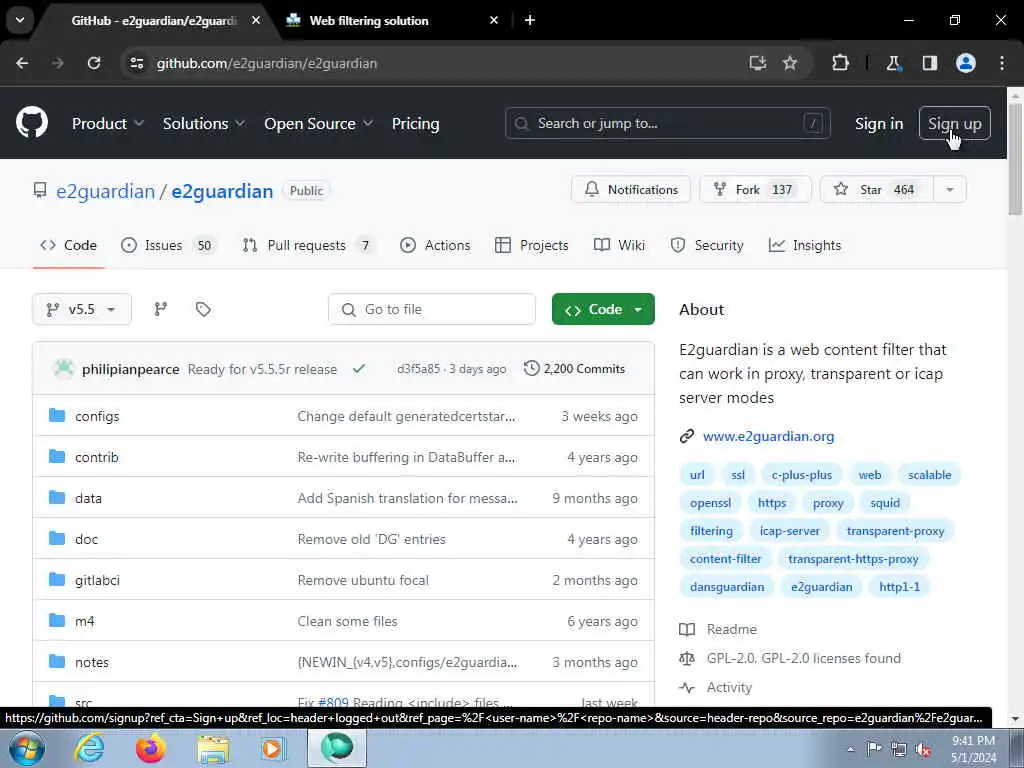The height and width of the screenshot is (768, 1024).
Task: View site information icon in address bar
Action: (136, 63)
